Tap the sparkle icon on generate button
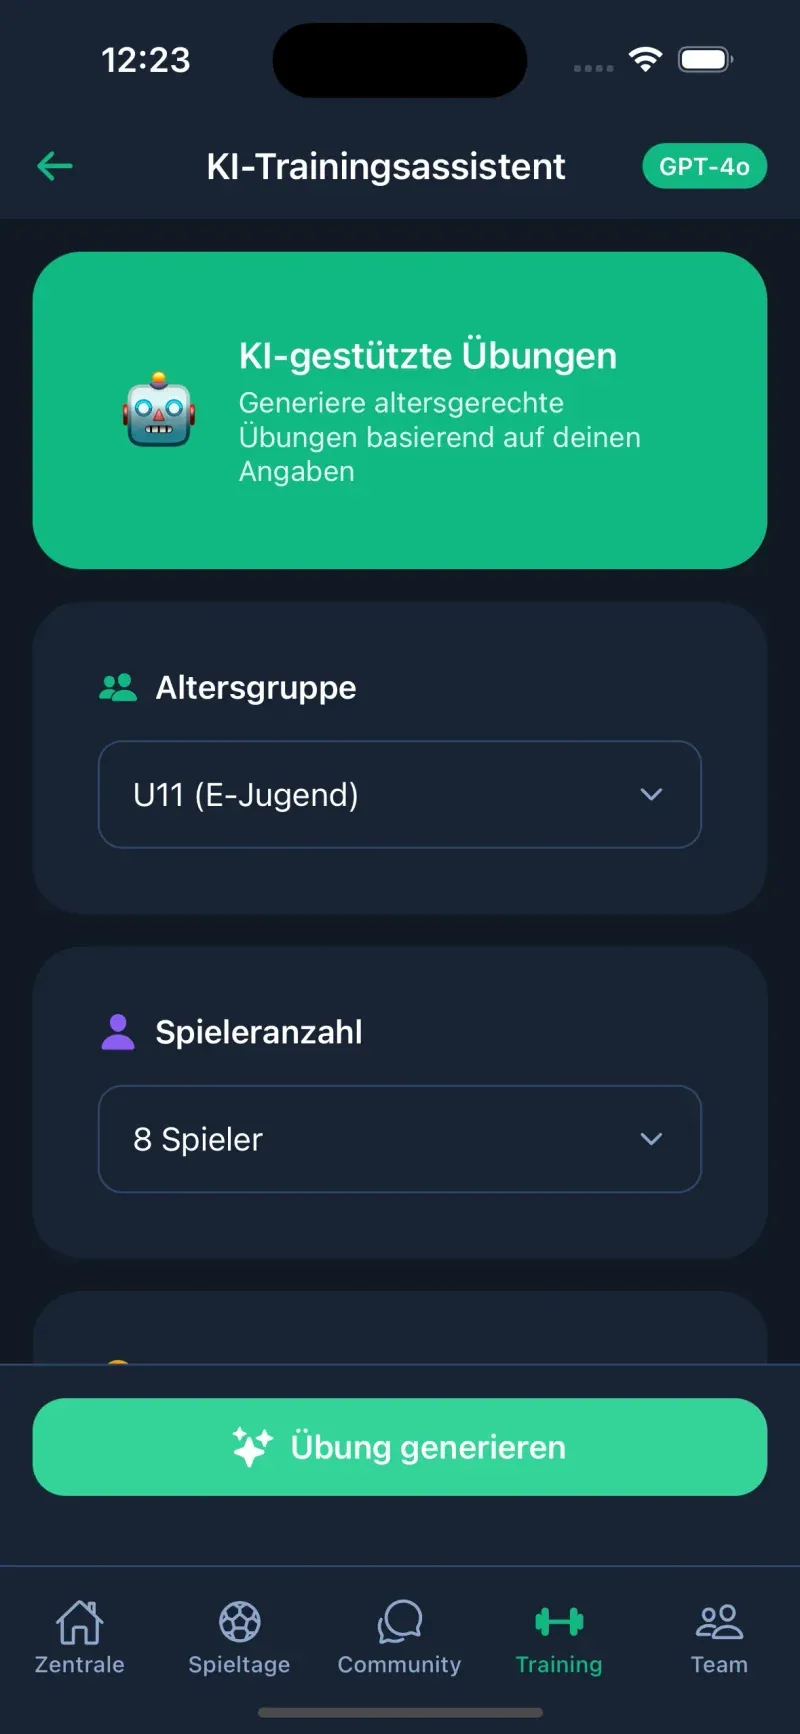 point(252,1447)
